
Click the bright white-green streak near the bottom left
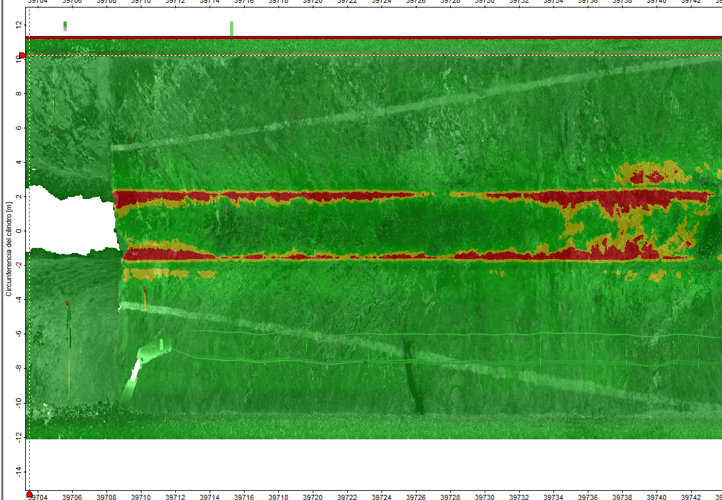(134, 378)
